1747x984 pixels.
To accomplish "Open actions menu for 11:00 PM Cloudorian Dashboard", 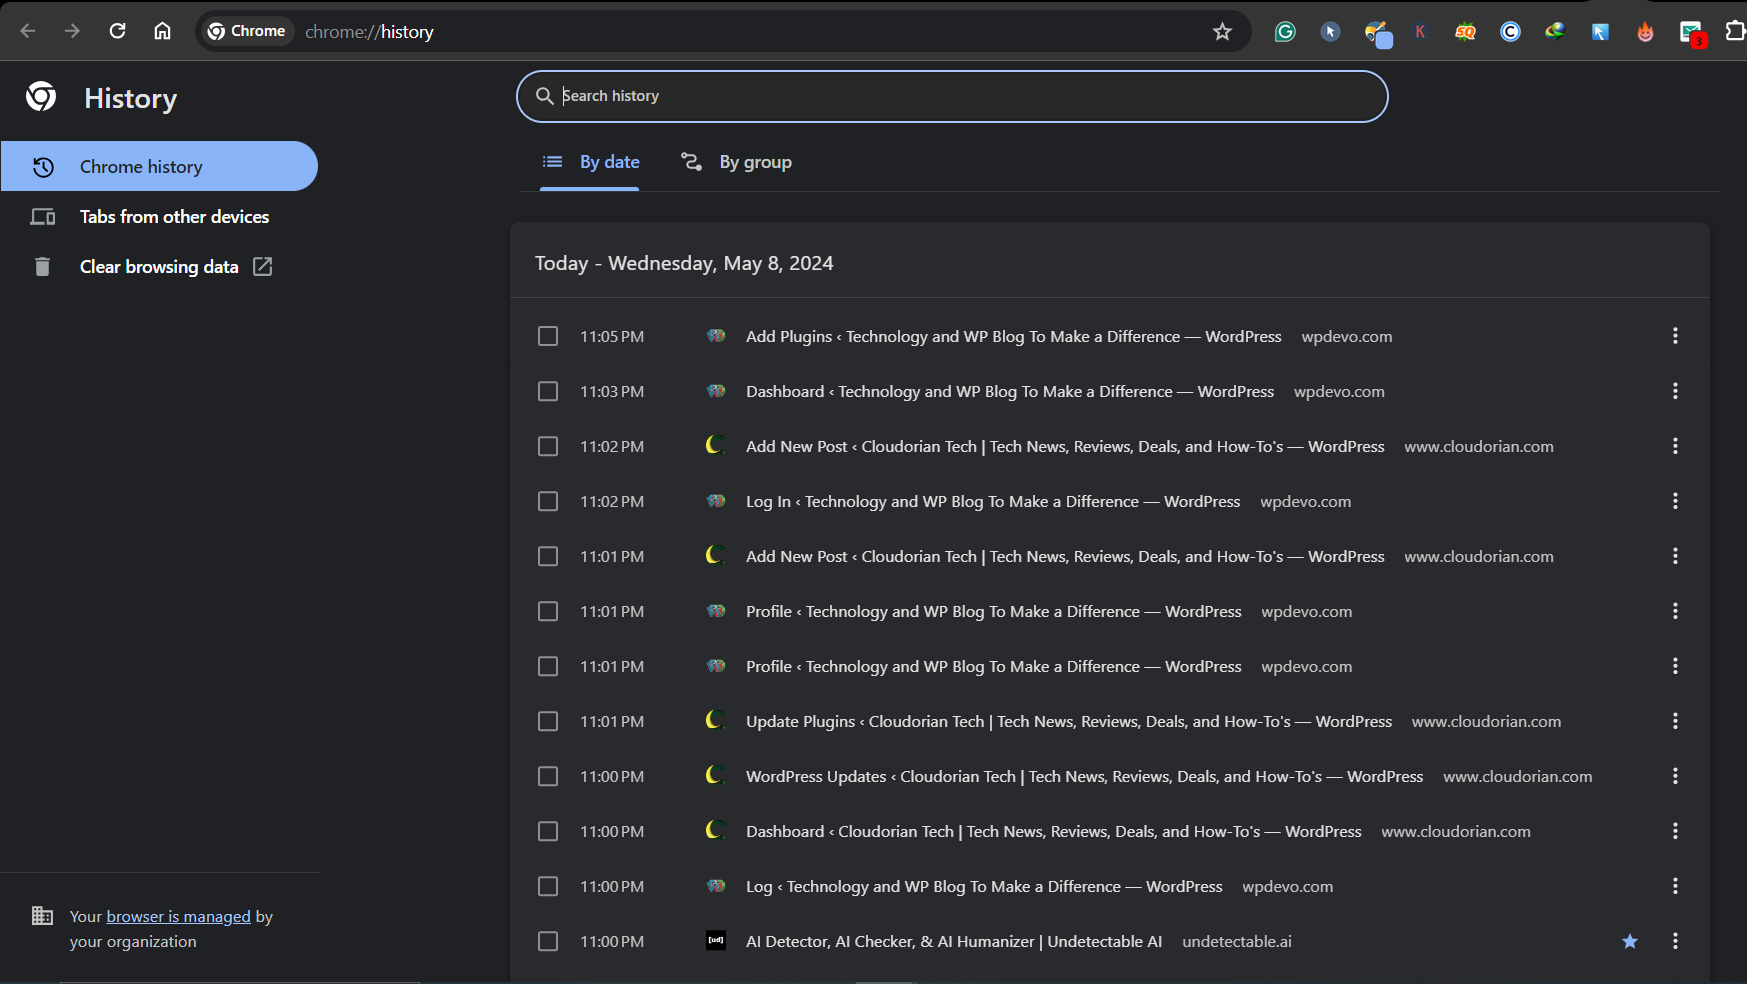I will (x=1675, y=831).
